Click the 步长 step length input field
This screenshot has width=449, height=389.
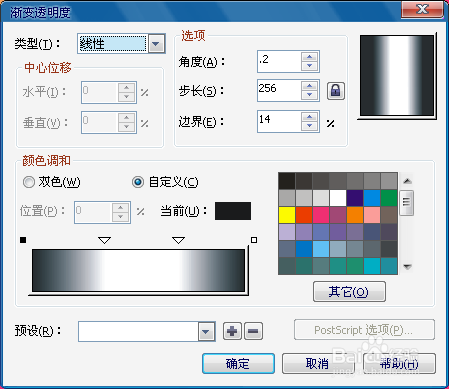(279, 90)
